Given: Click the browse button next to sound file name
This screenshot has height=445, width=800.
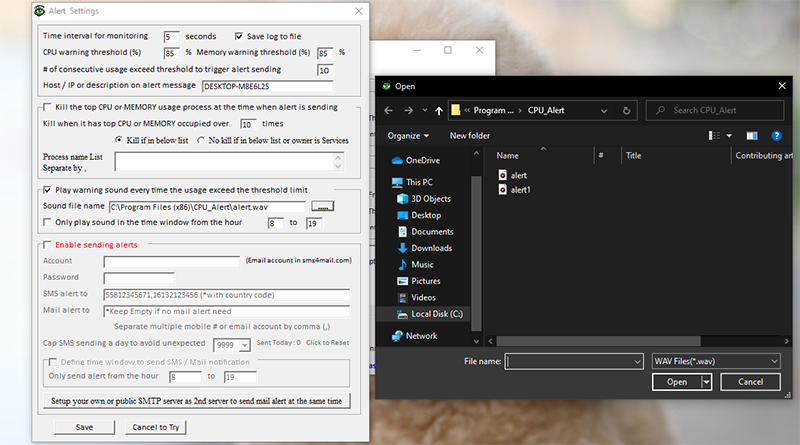Looking at the screenshot, I should click(x=322, y=206).
